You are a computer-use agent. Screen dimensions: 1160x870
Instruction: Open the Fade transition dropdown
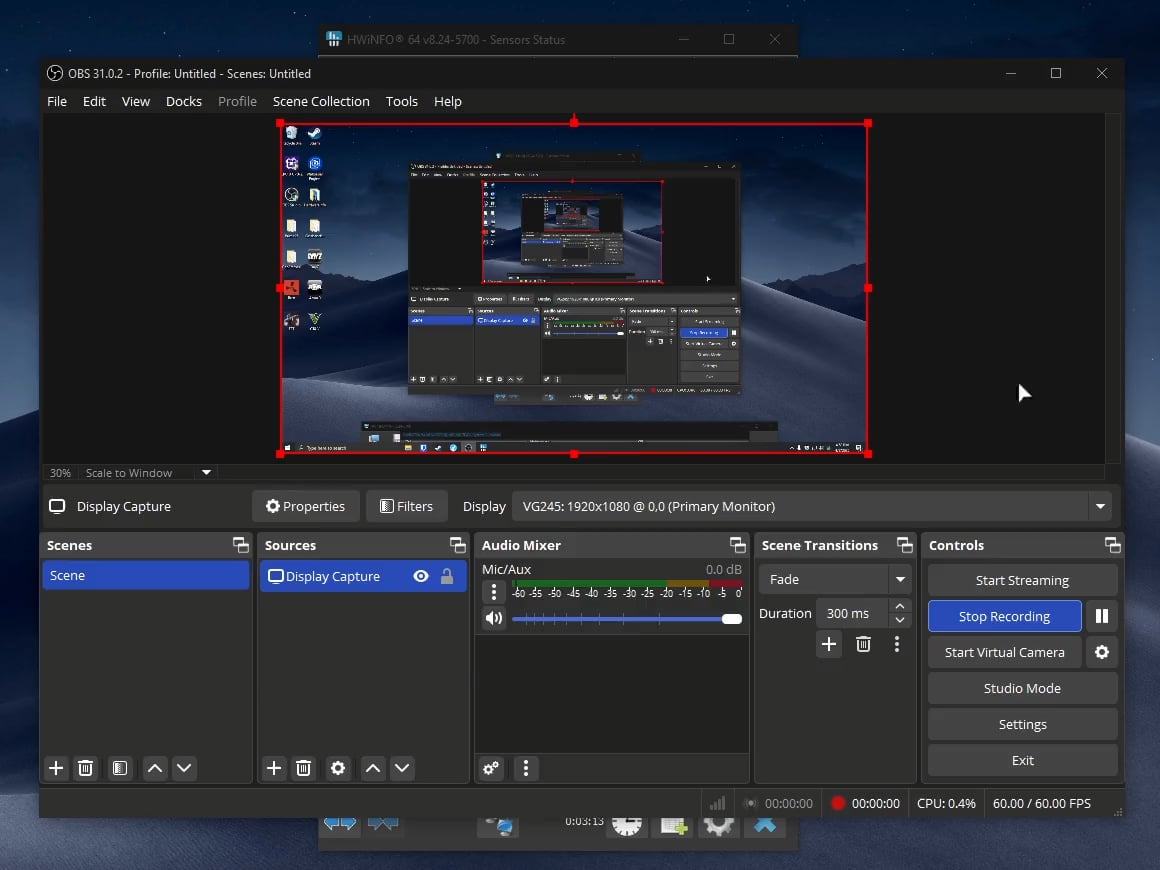[x=900, y=579]
